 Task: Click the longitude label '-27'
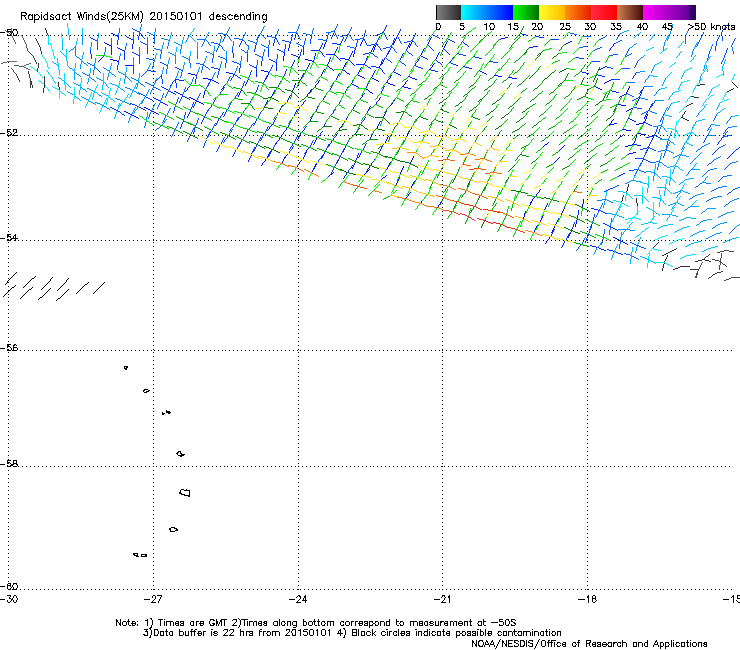click(x=153, y=599)
